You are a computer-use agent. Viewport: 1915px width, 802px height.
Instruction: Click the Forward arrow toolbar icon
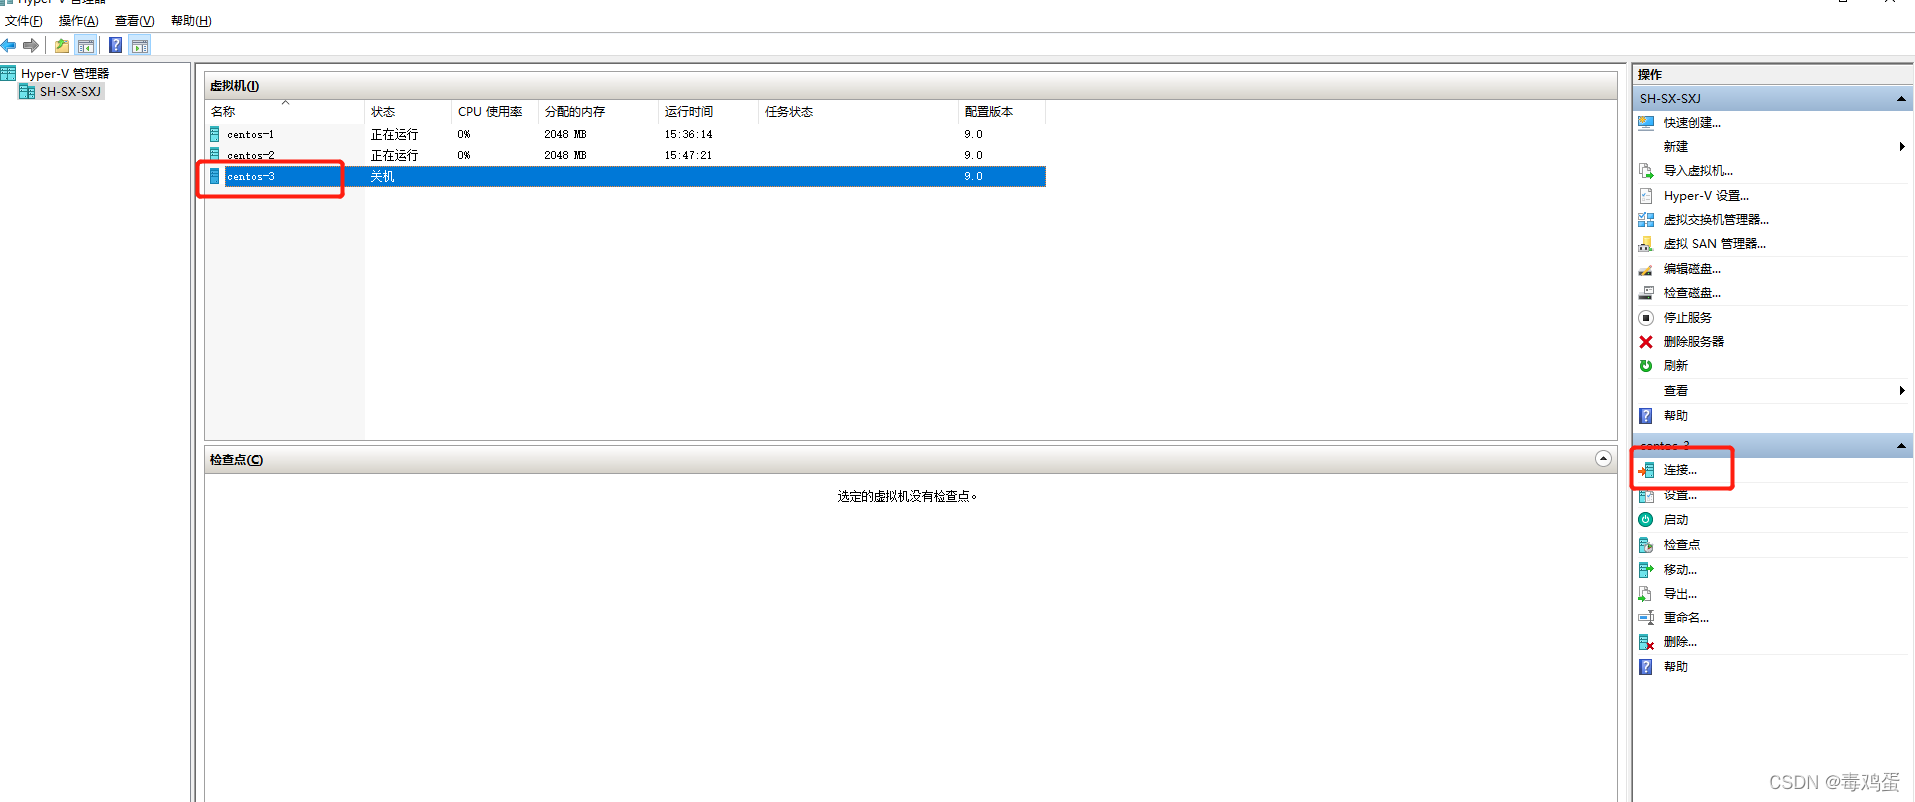[31, 45]
